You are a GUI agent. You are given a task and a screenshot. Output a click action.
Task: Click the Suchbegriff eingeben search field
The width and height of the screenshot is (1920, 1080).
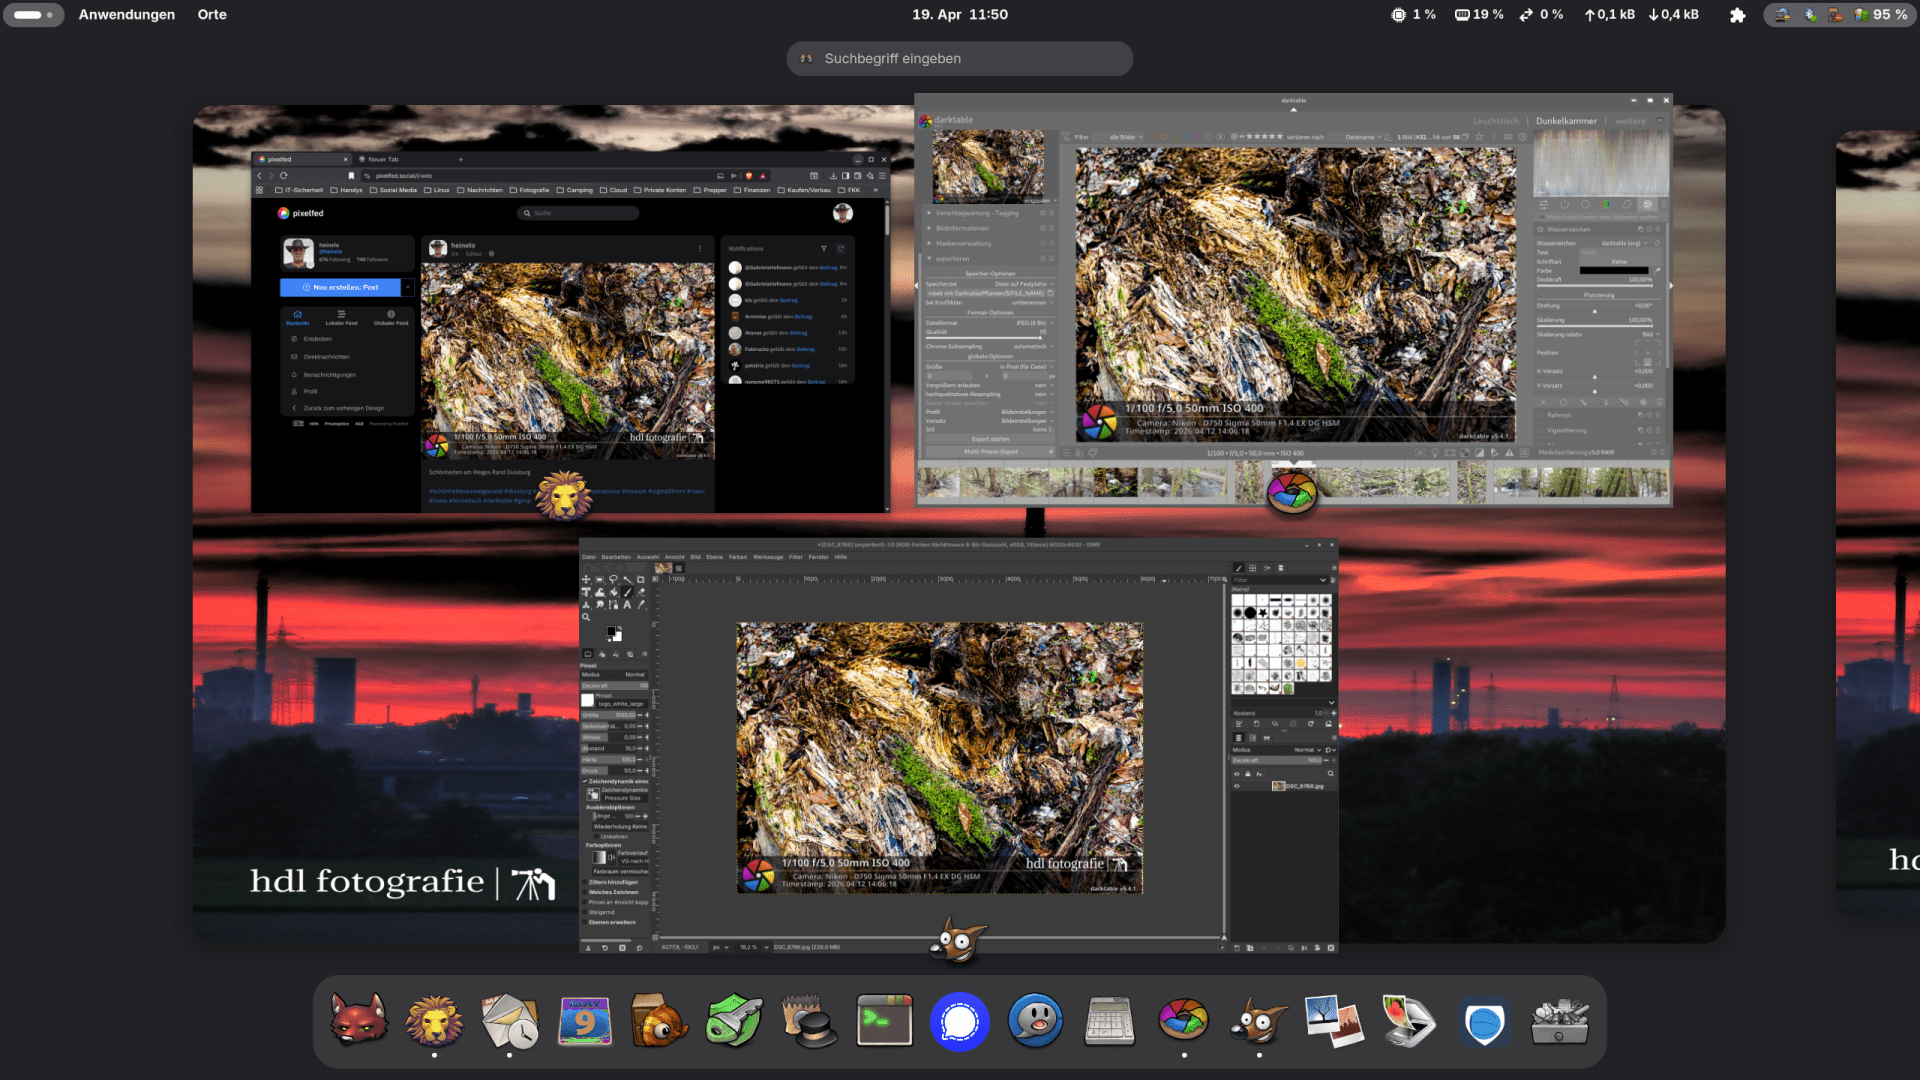pos(959,58)
